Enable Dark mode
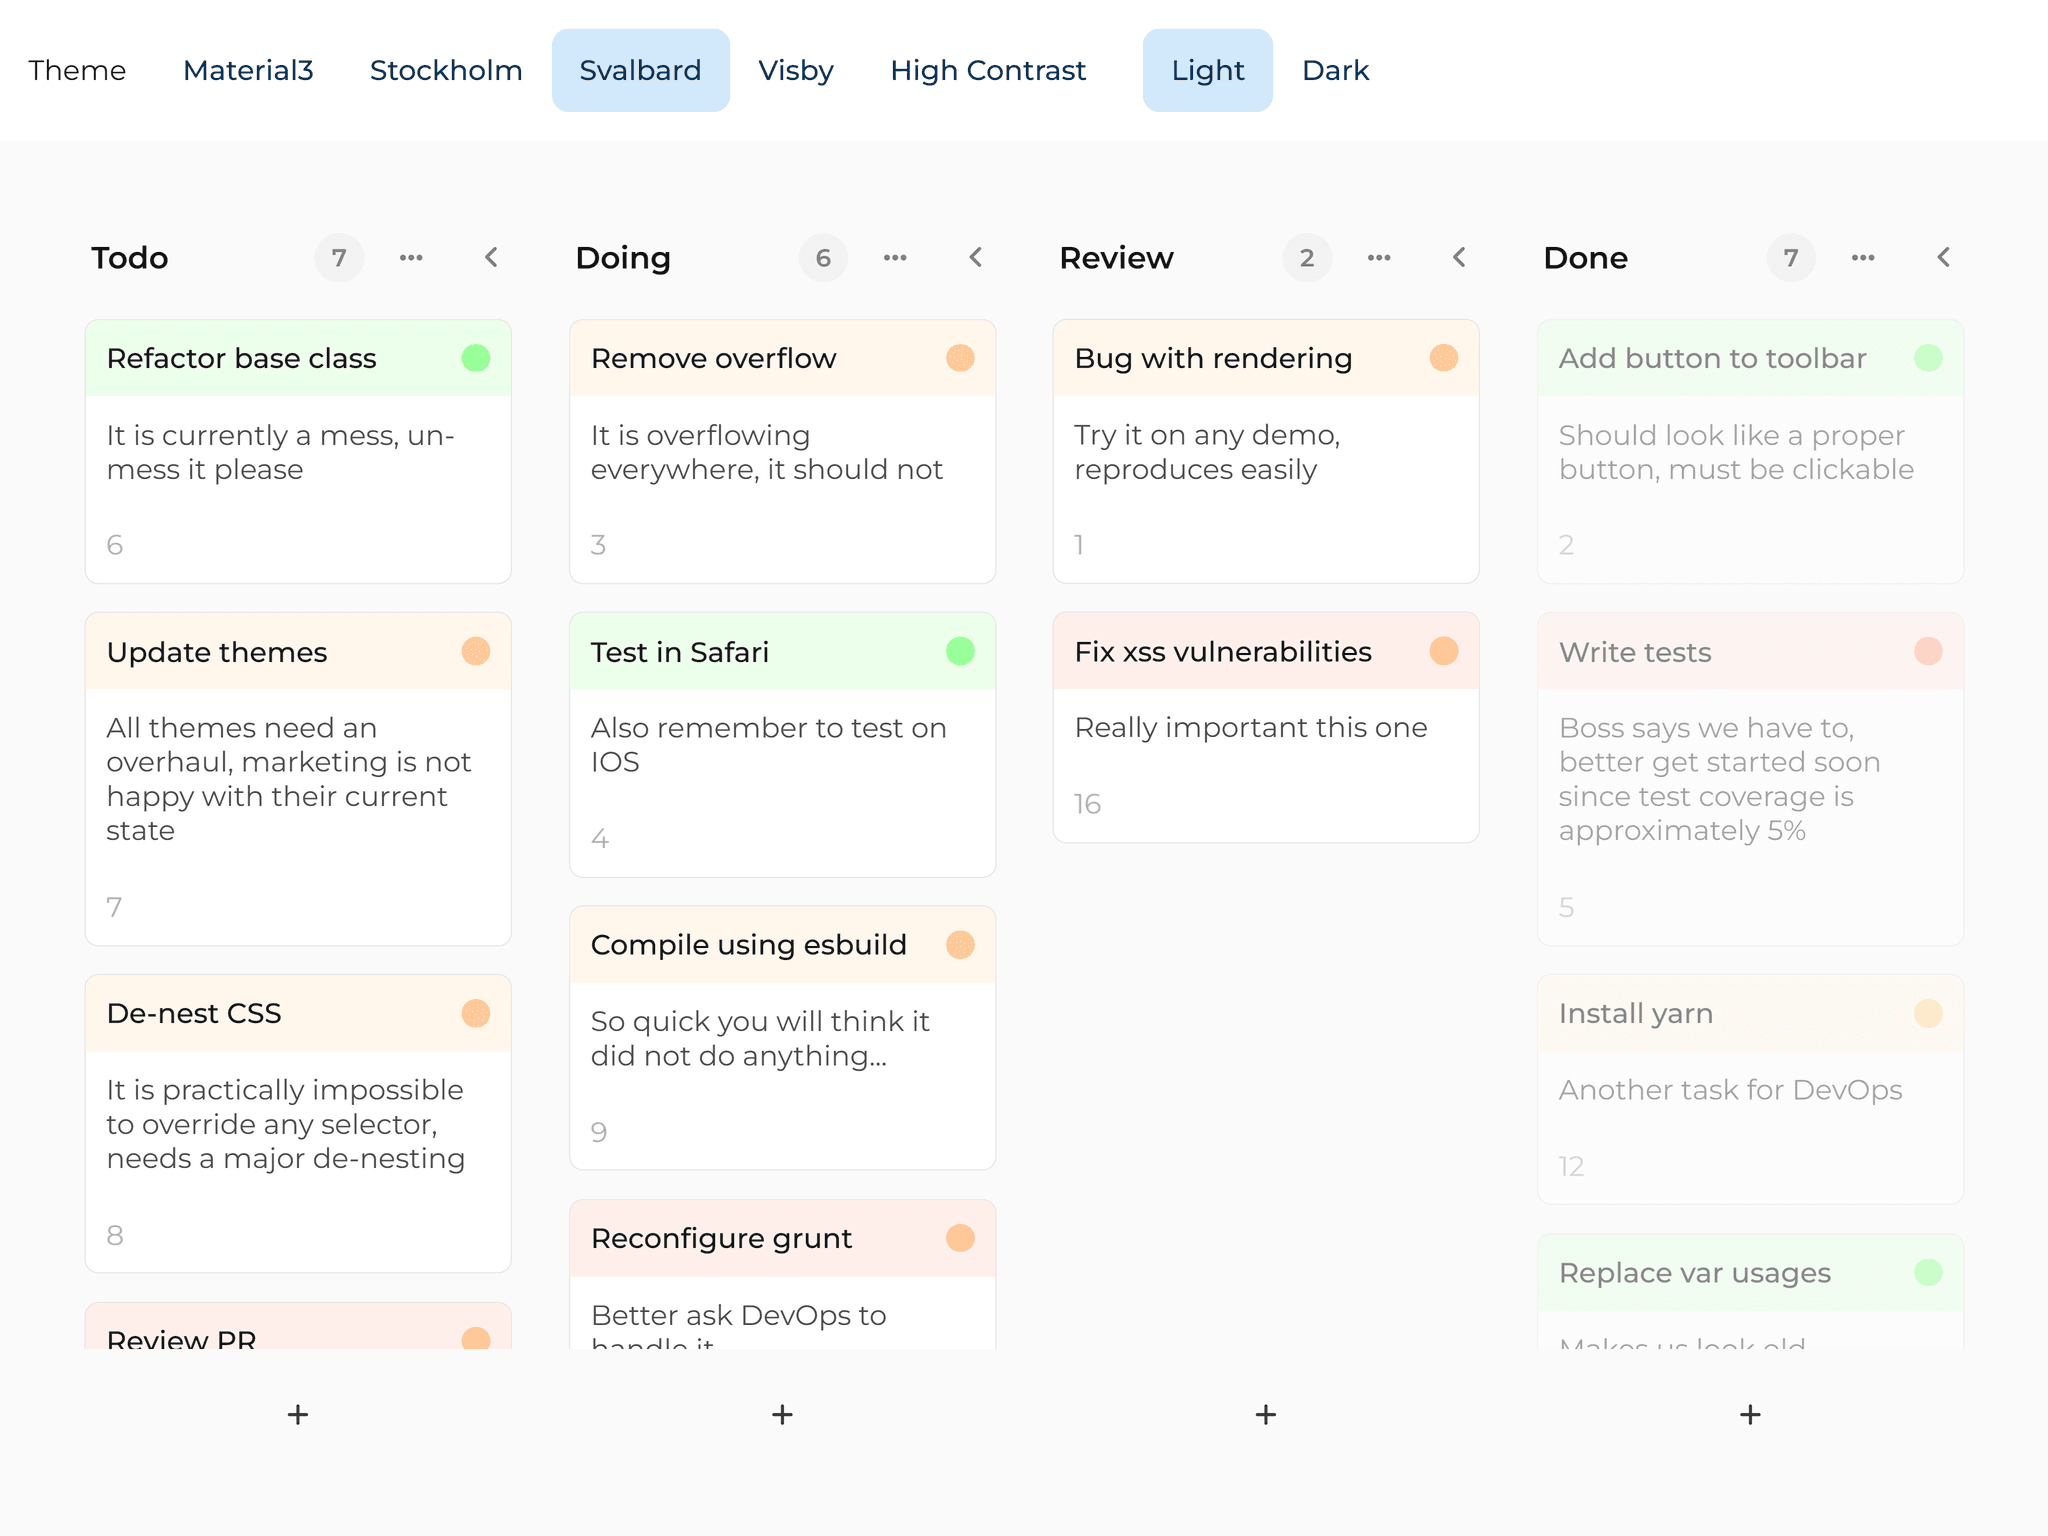The height and width of the screenshot is (1536, 2048). coord(1336,69)
